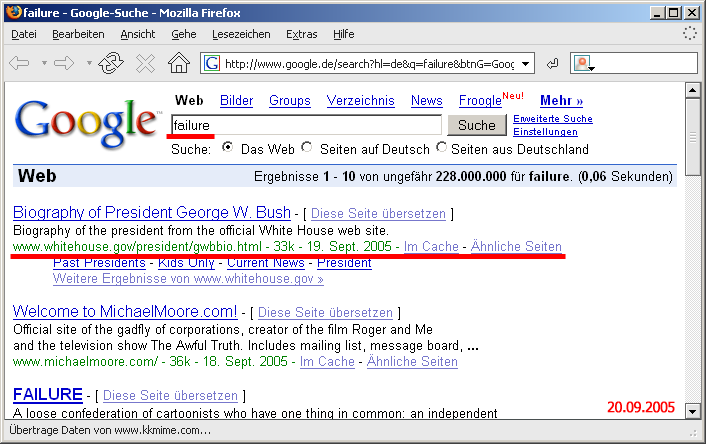
Task: Open the Past Presidents sublink
Action: coord(100,263)
